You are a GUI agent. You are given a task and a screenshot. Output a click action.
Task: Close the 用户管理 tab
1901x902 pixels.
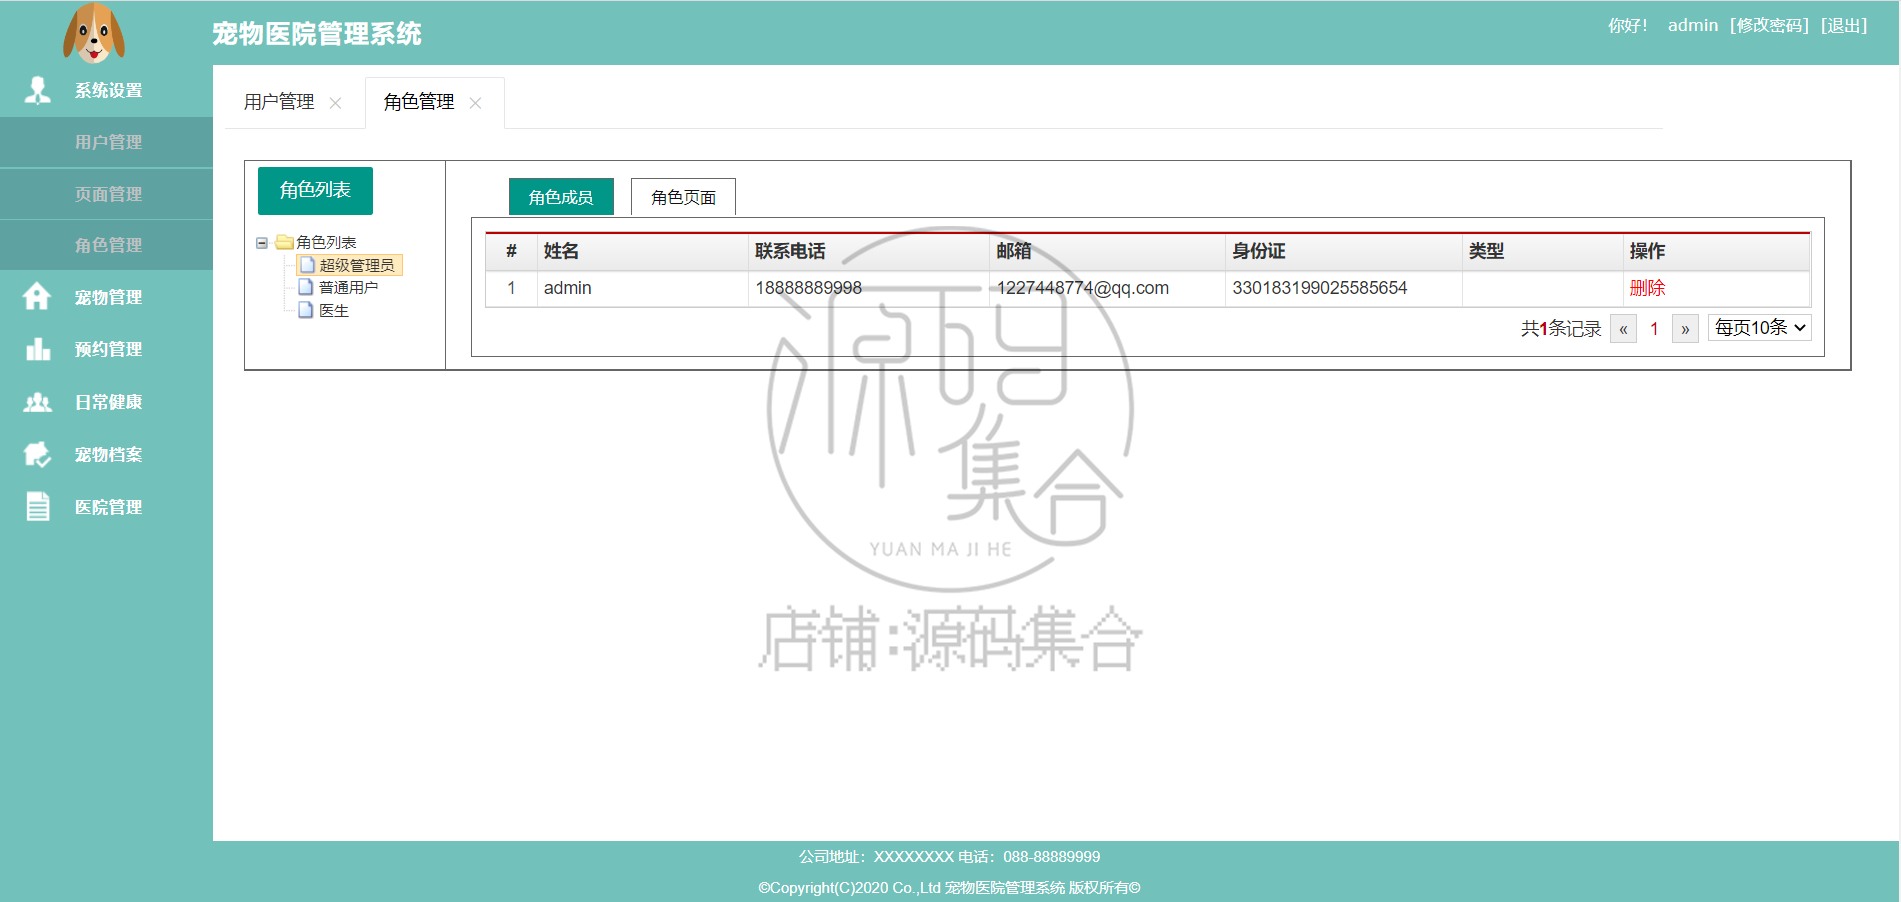click(x=335, y=103)
